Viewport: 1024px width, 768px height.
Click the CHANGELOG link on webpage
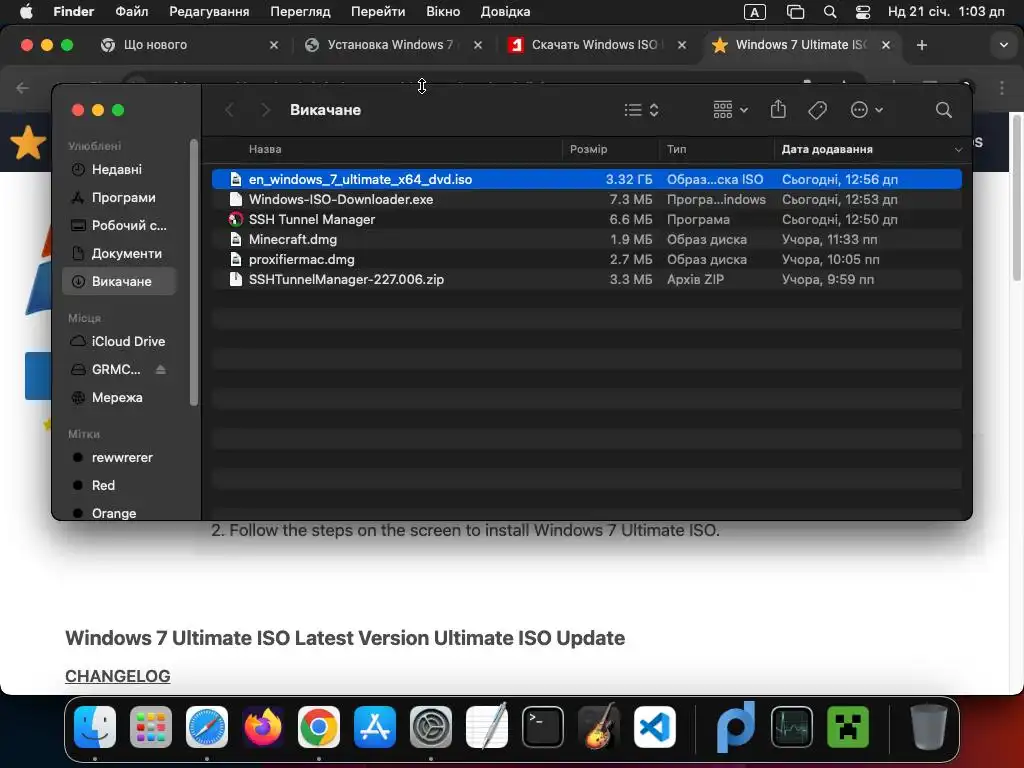(118, 676)
